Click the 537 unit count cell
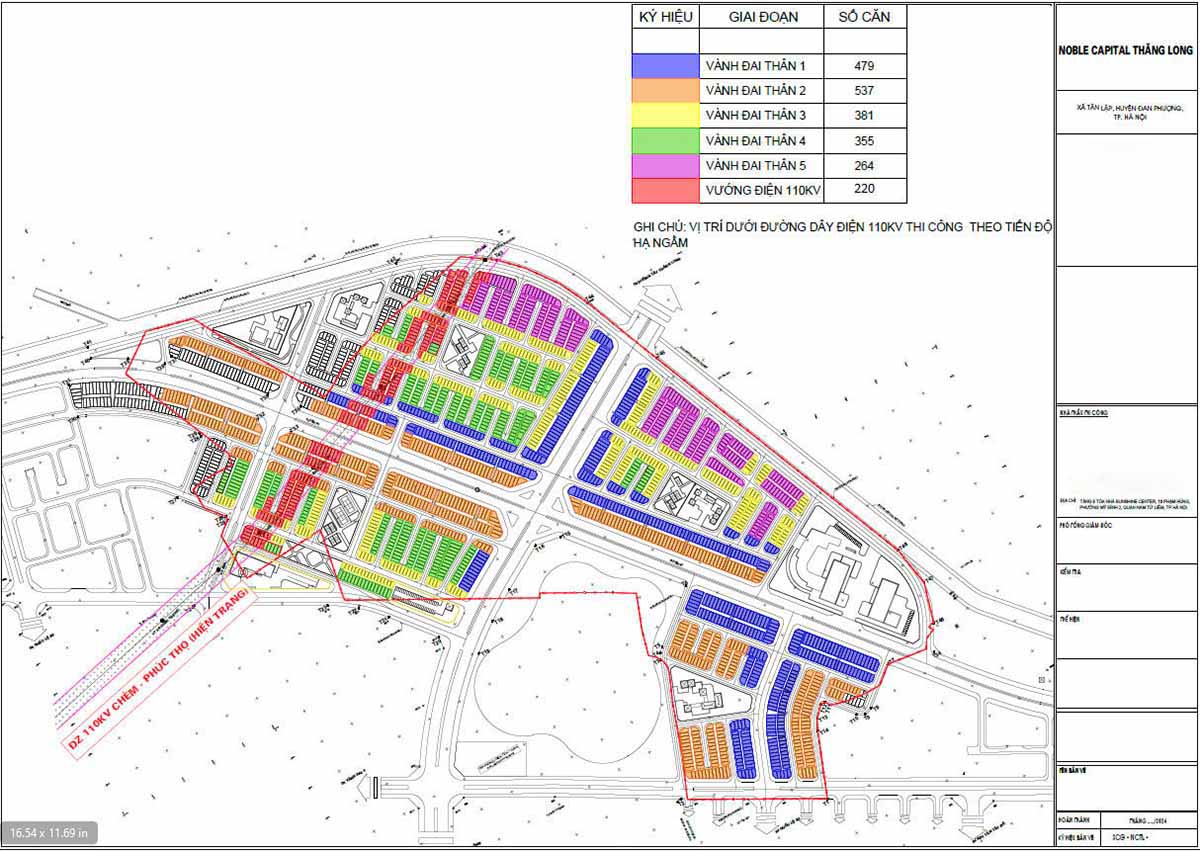This screenshot has width=1200, height=852. point(865,91)
